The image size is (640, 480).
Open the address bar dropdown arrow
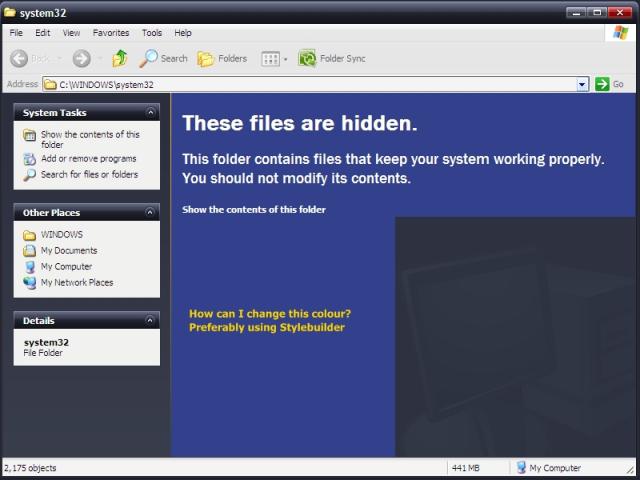pyautogui.click(x=582, y=84)
